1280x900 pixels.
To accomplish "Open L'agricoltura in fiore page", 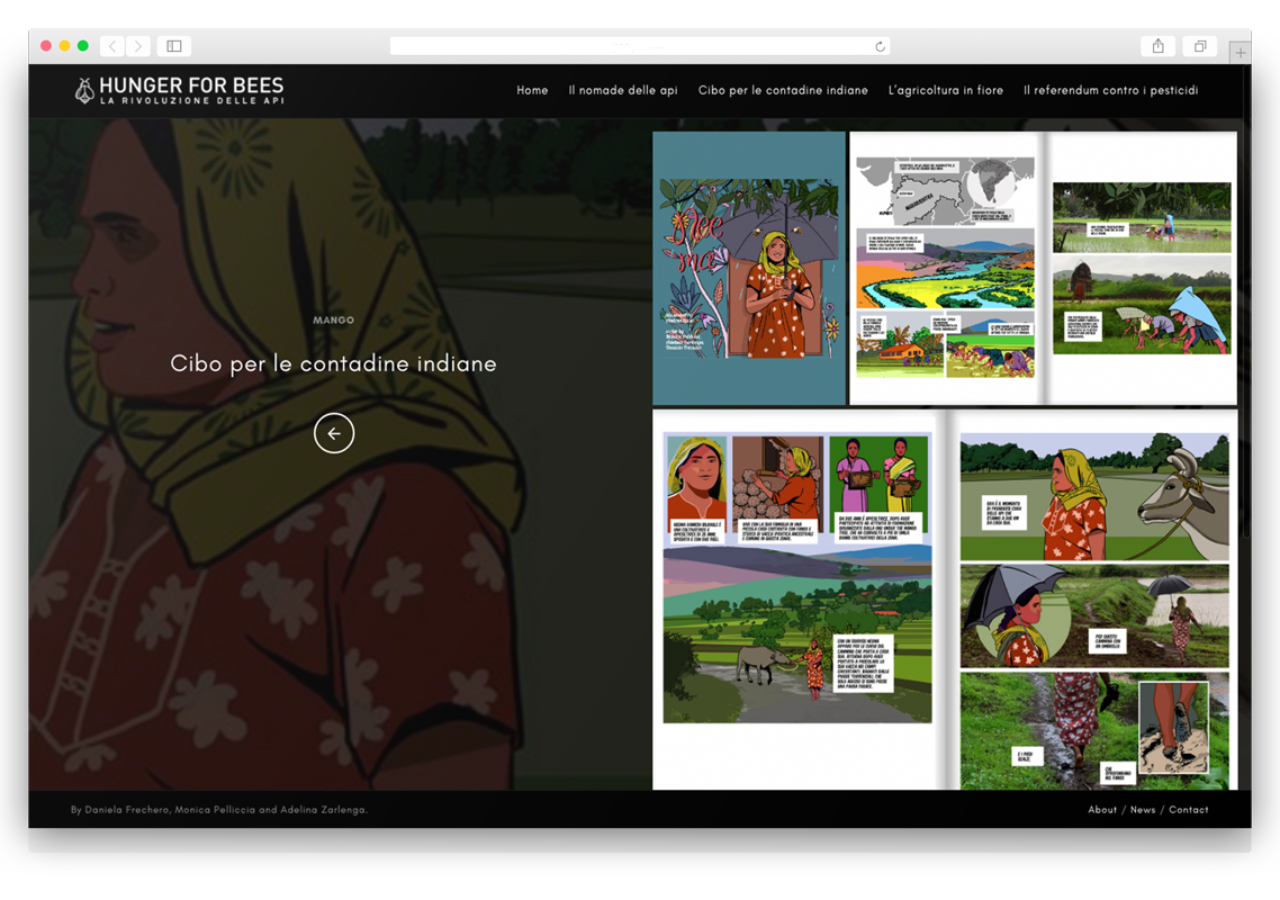I will [x=946, y=90].
